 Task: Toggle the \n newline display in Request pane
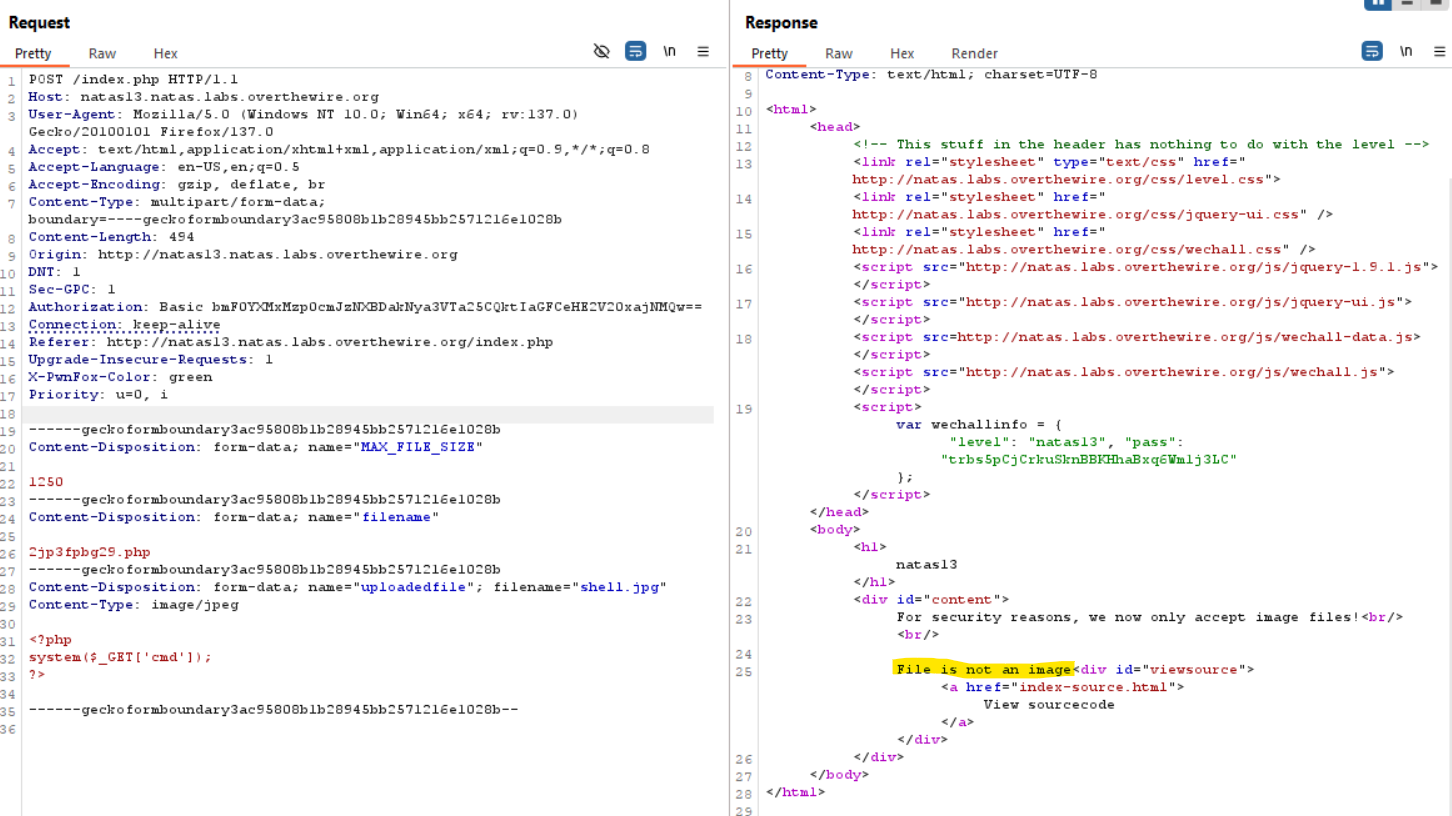[x=669, y=52]
